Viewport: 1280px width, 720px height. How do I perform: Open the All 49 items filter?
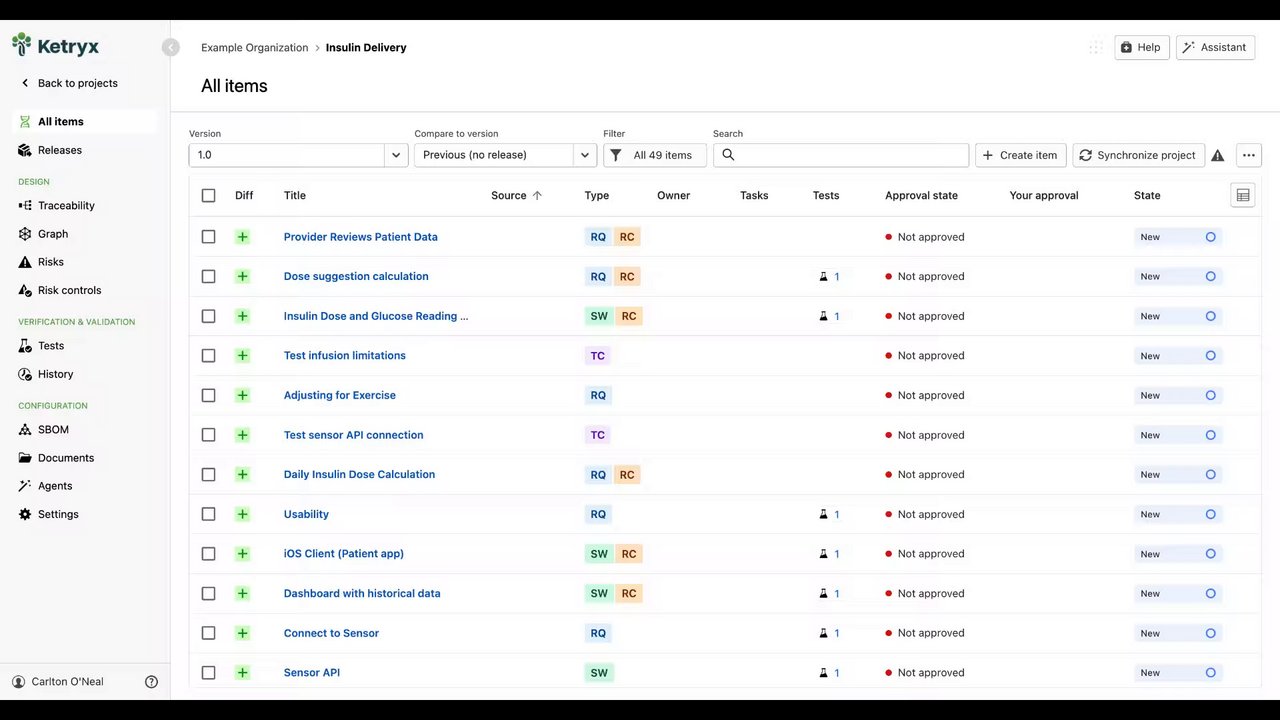(654, 155)
